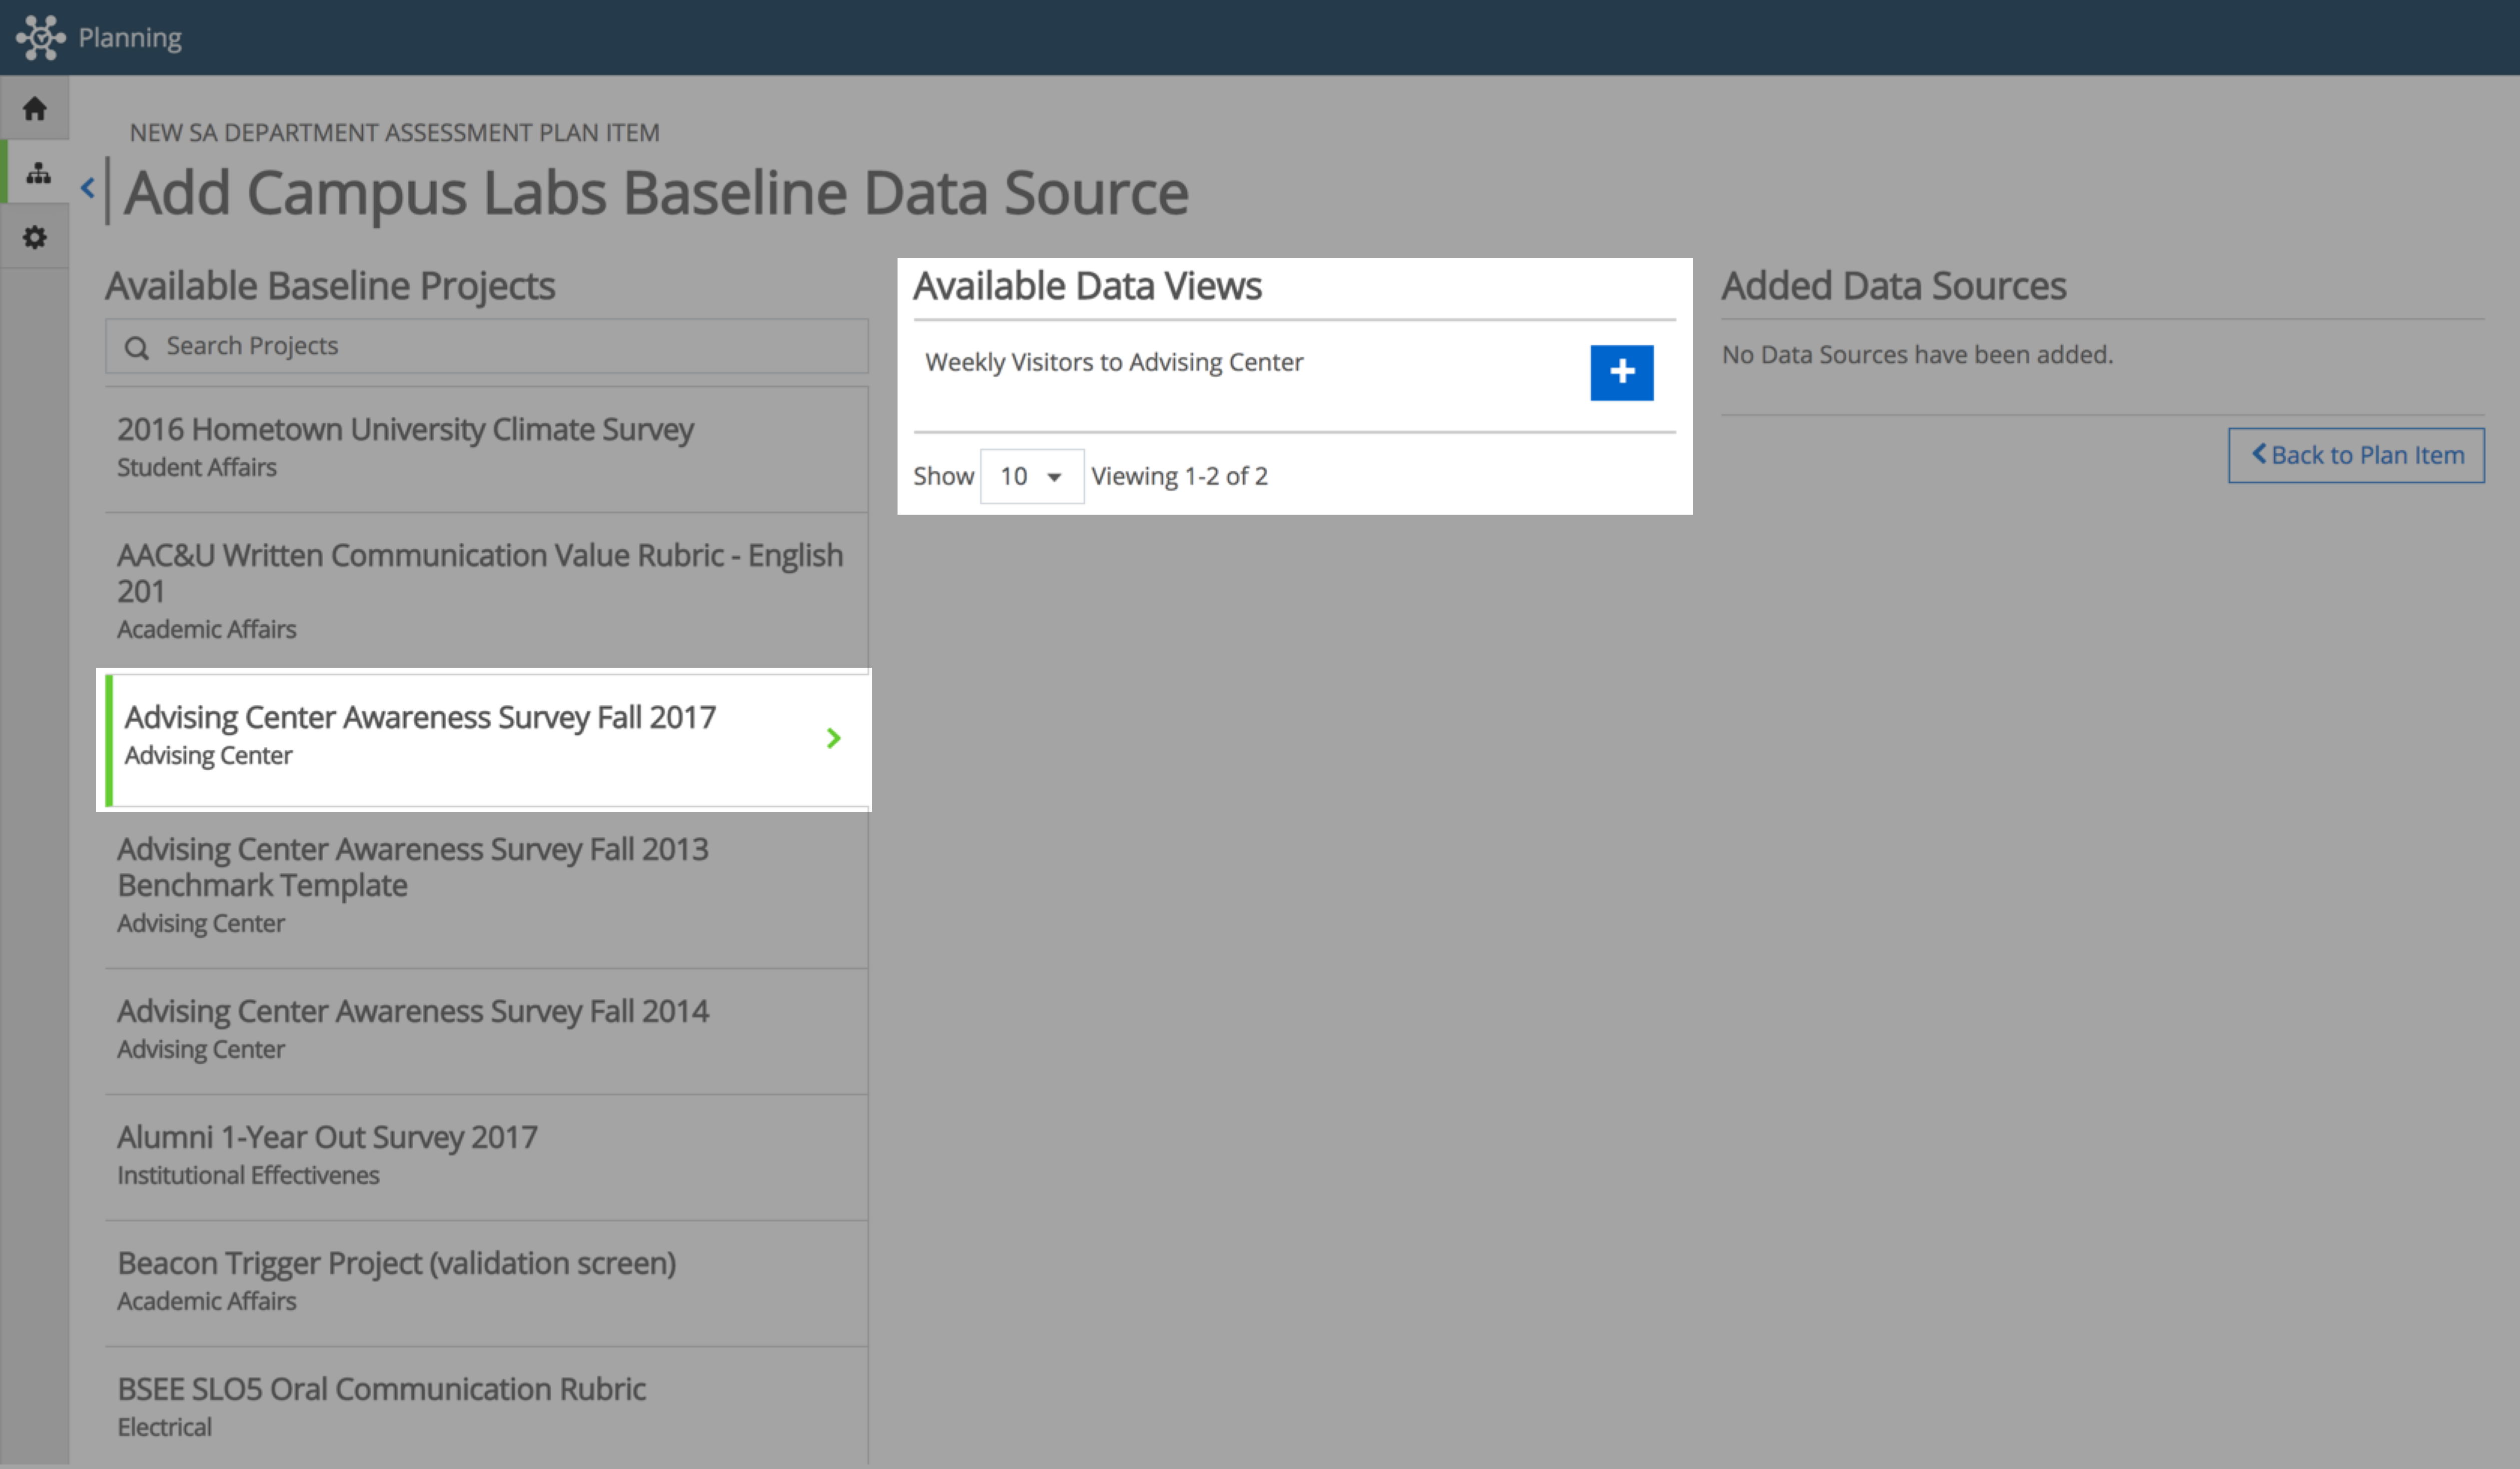Click green chevron on Fall 2017 survey
Viewport: 2520px width, 1469px height.
[x=833, y=738]
